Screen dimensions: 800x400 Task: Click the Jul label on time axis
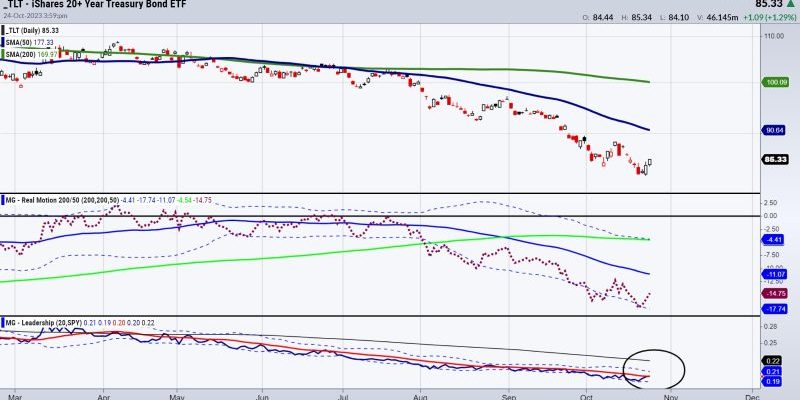(342, 395)
